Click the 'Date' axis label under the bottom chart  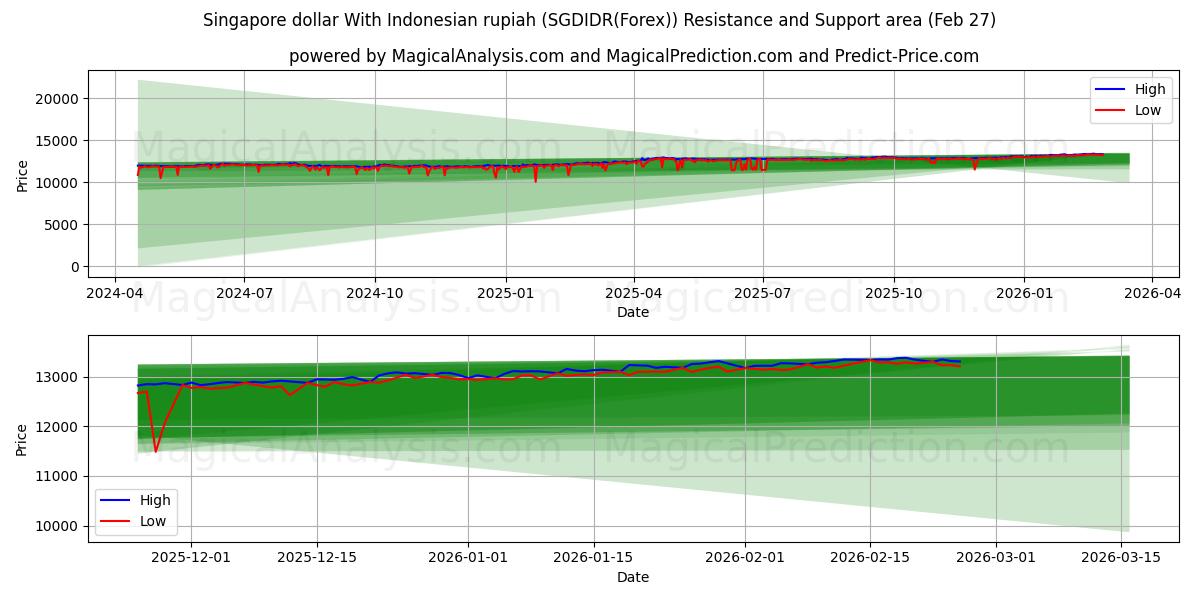pos(633,577)
